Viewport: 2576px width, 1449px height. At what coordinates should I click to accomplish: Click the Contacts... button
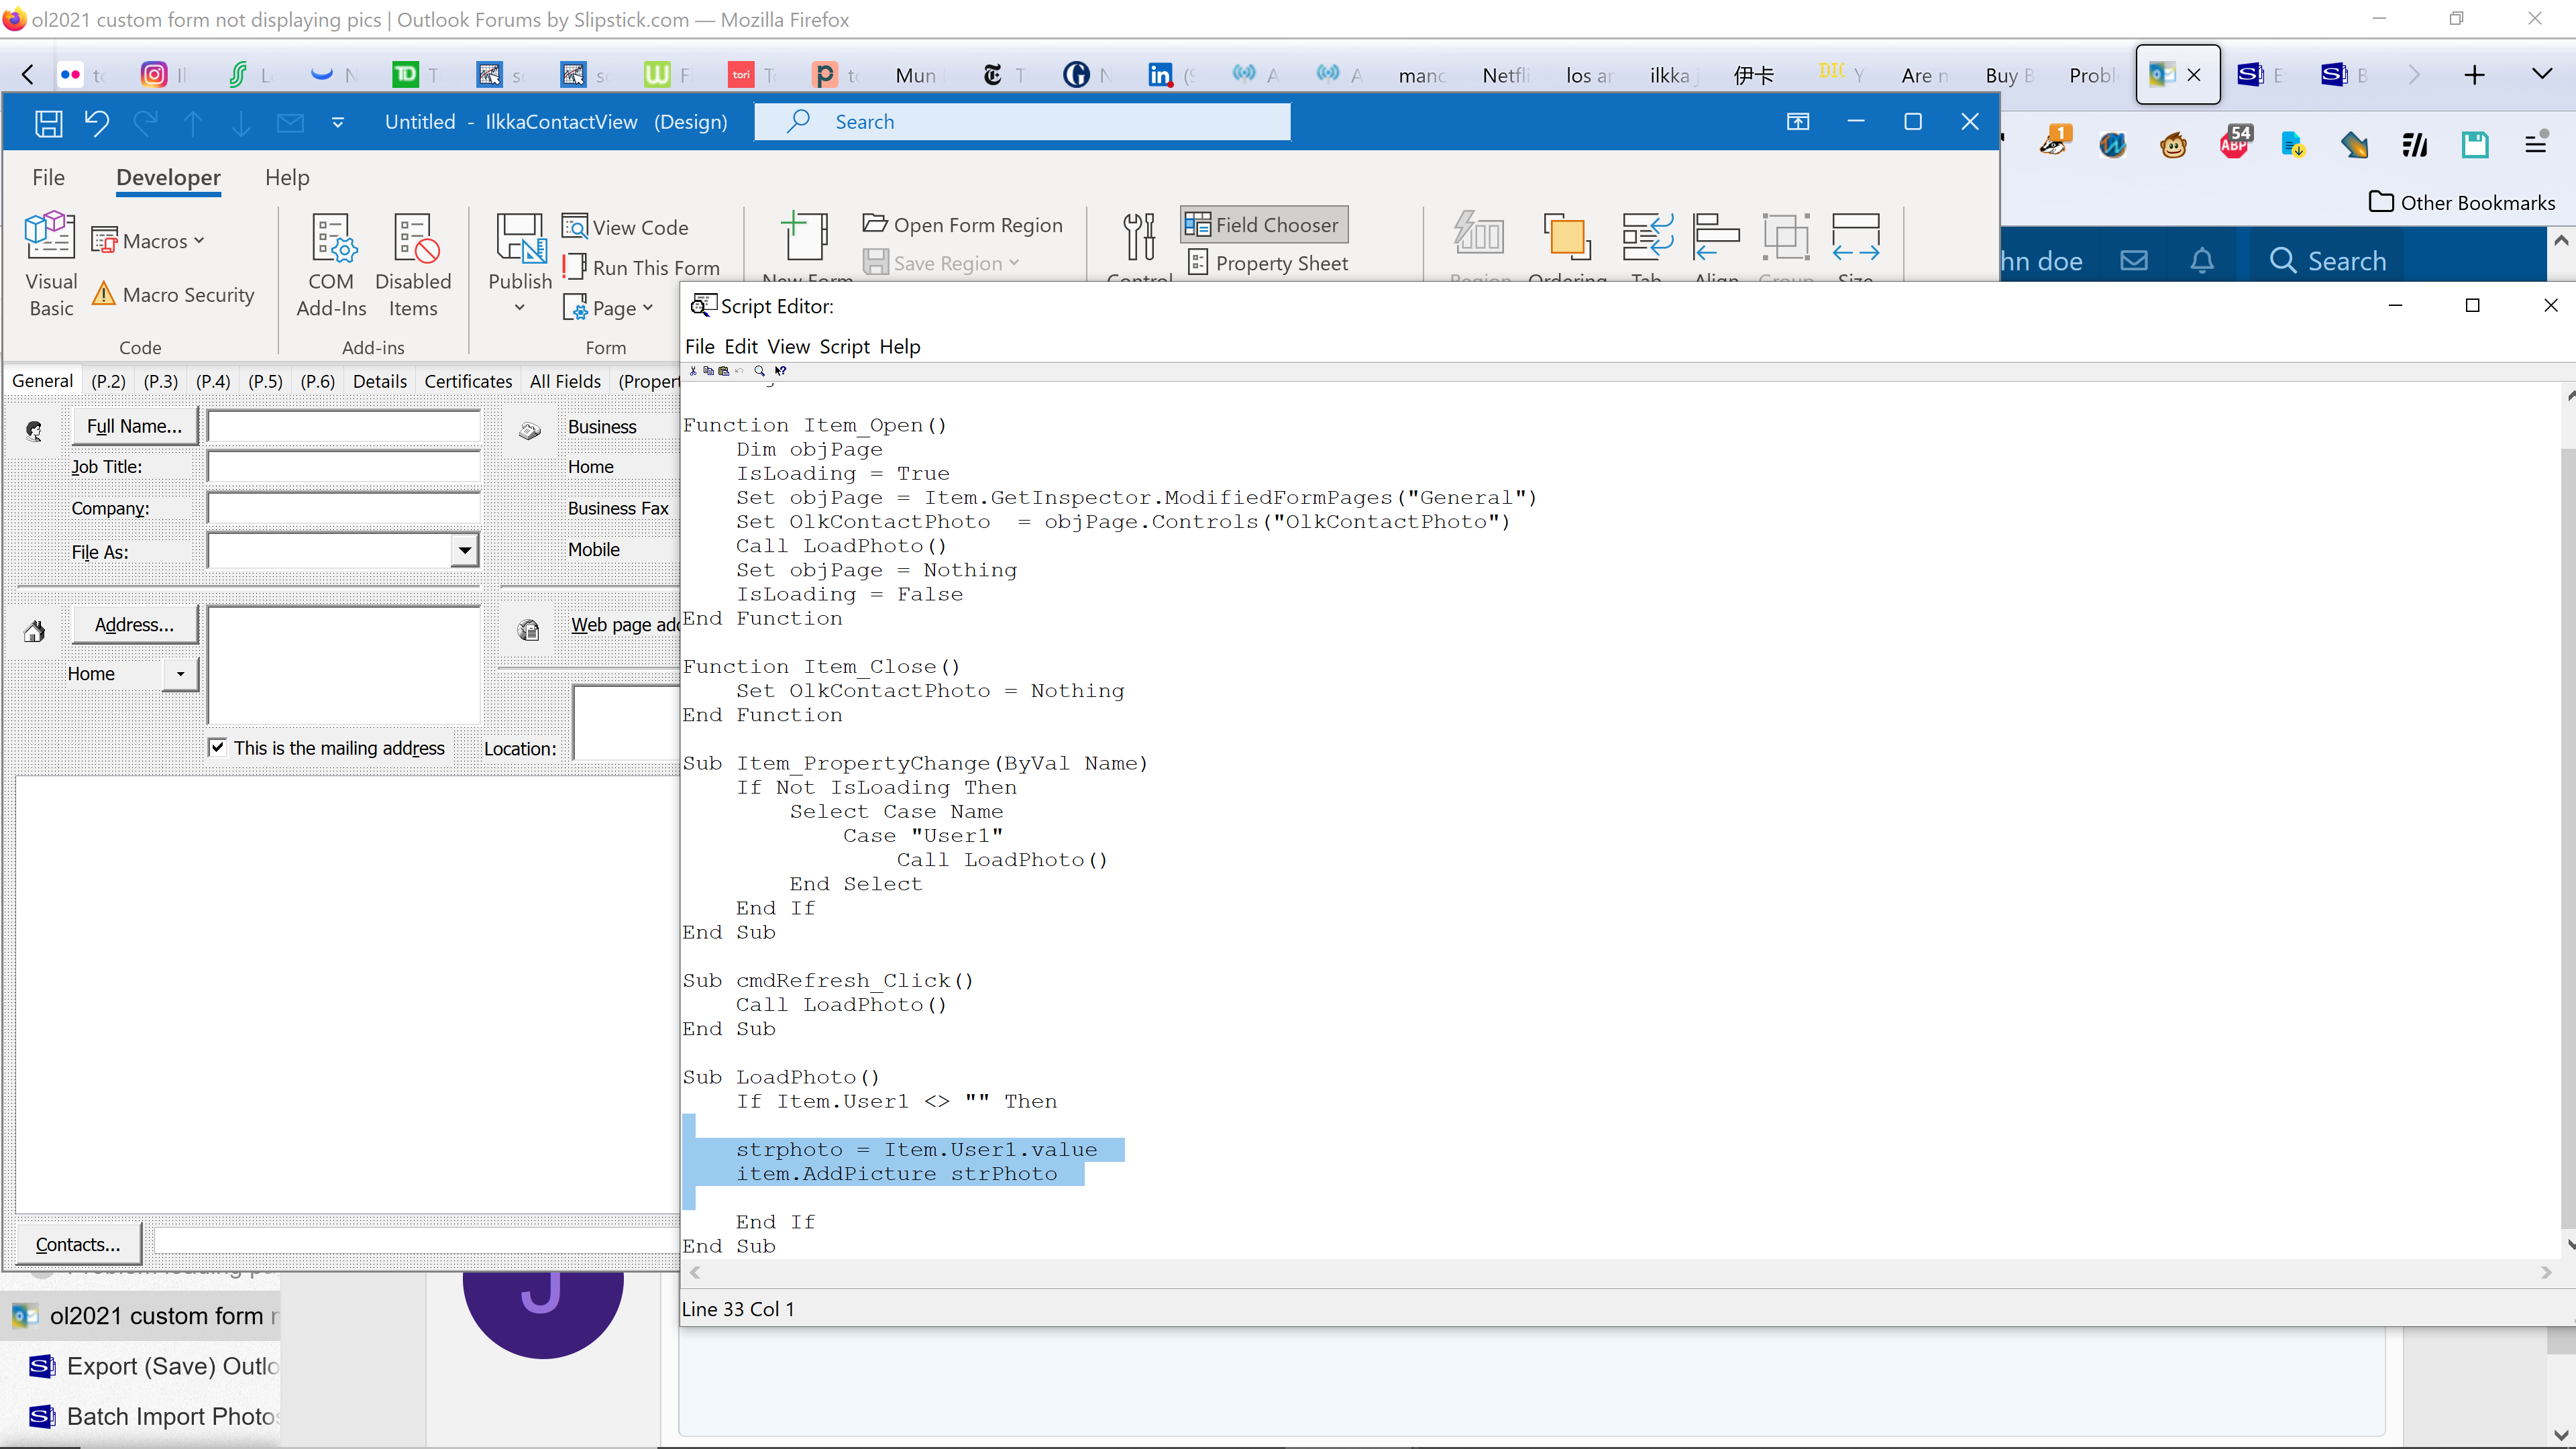click(x=78, y=1244)
